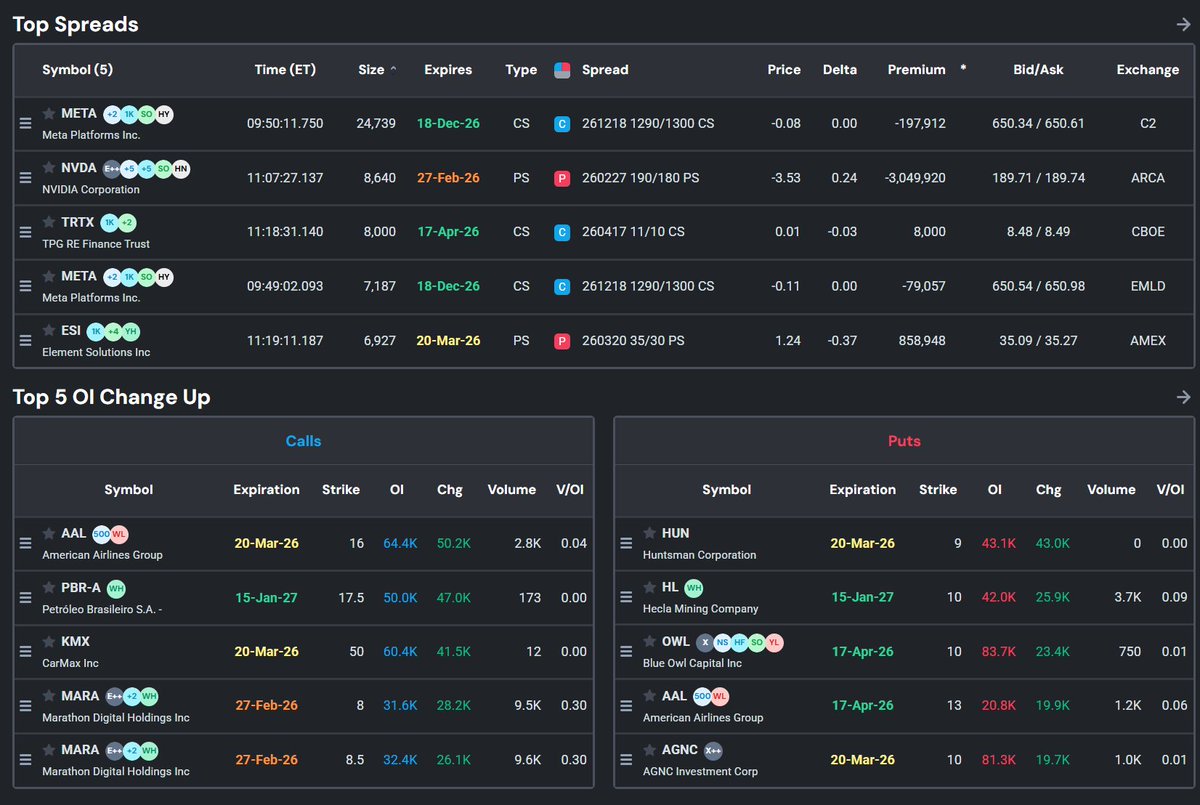Screen dimensions: 1200x805
Task: Favorite AAL in the Calls table
Action: coord(49,533)
